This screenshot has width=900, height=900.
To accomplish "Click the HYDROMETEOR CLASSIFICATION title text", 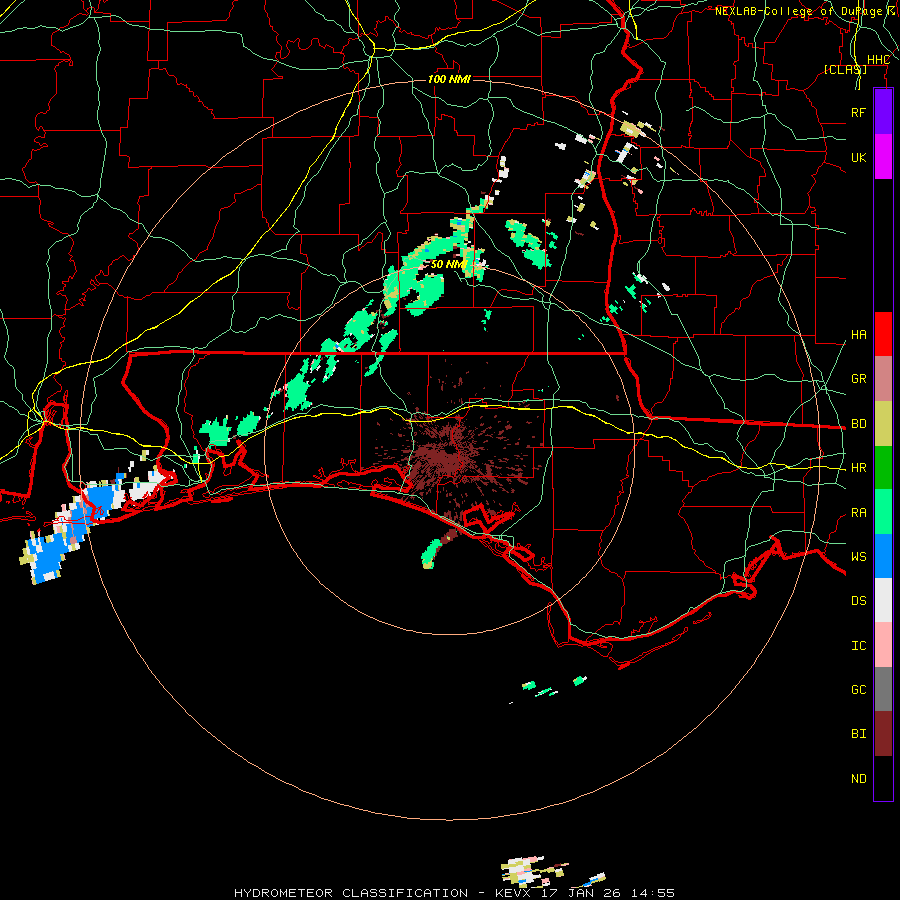I will pos(351,893).
